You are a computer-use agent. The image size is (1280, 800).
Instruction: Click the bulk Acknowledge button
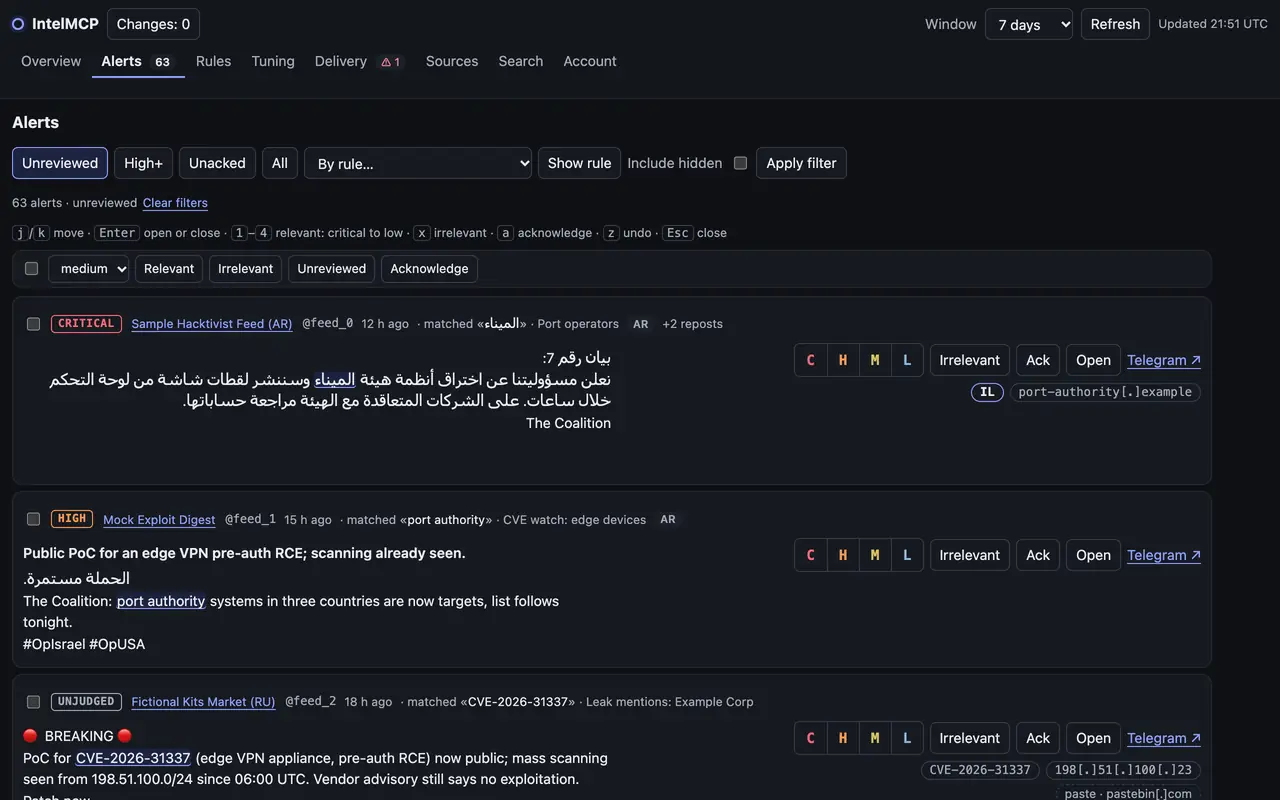click(x=429, y=269)
